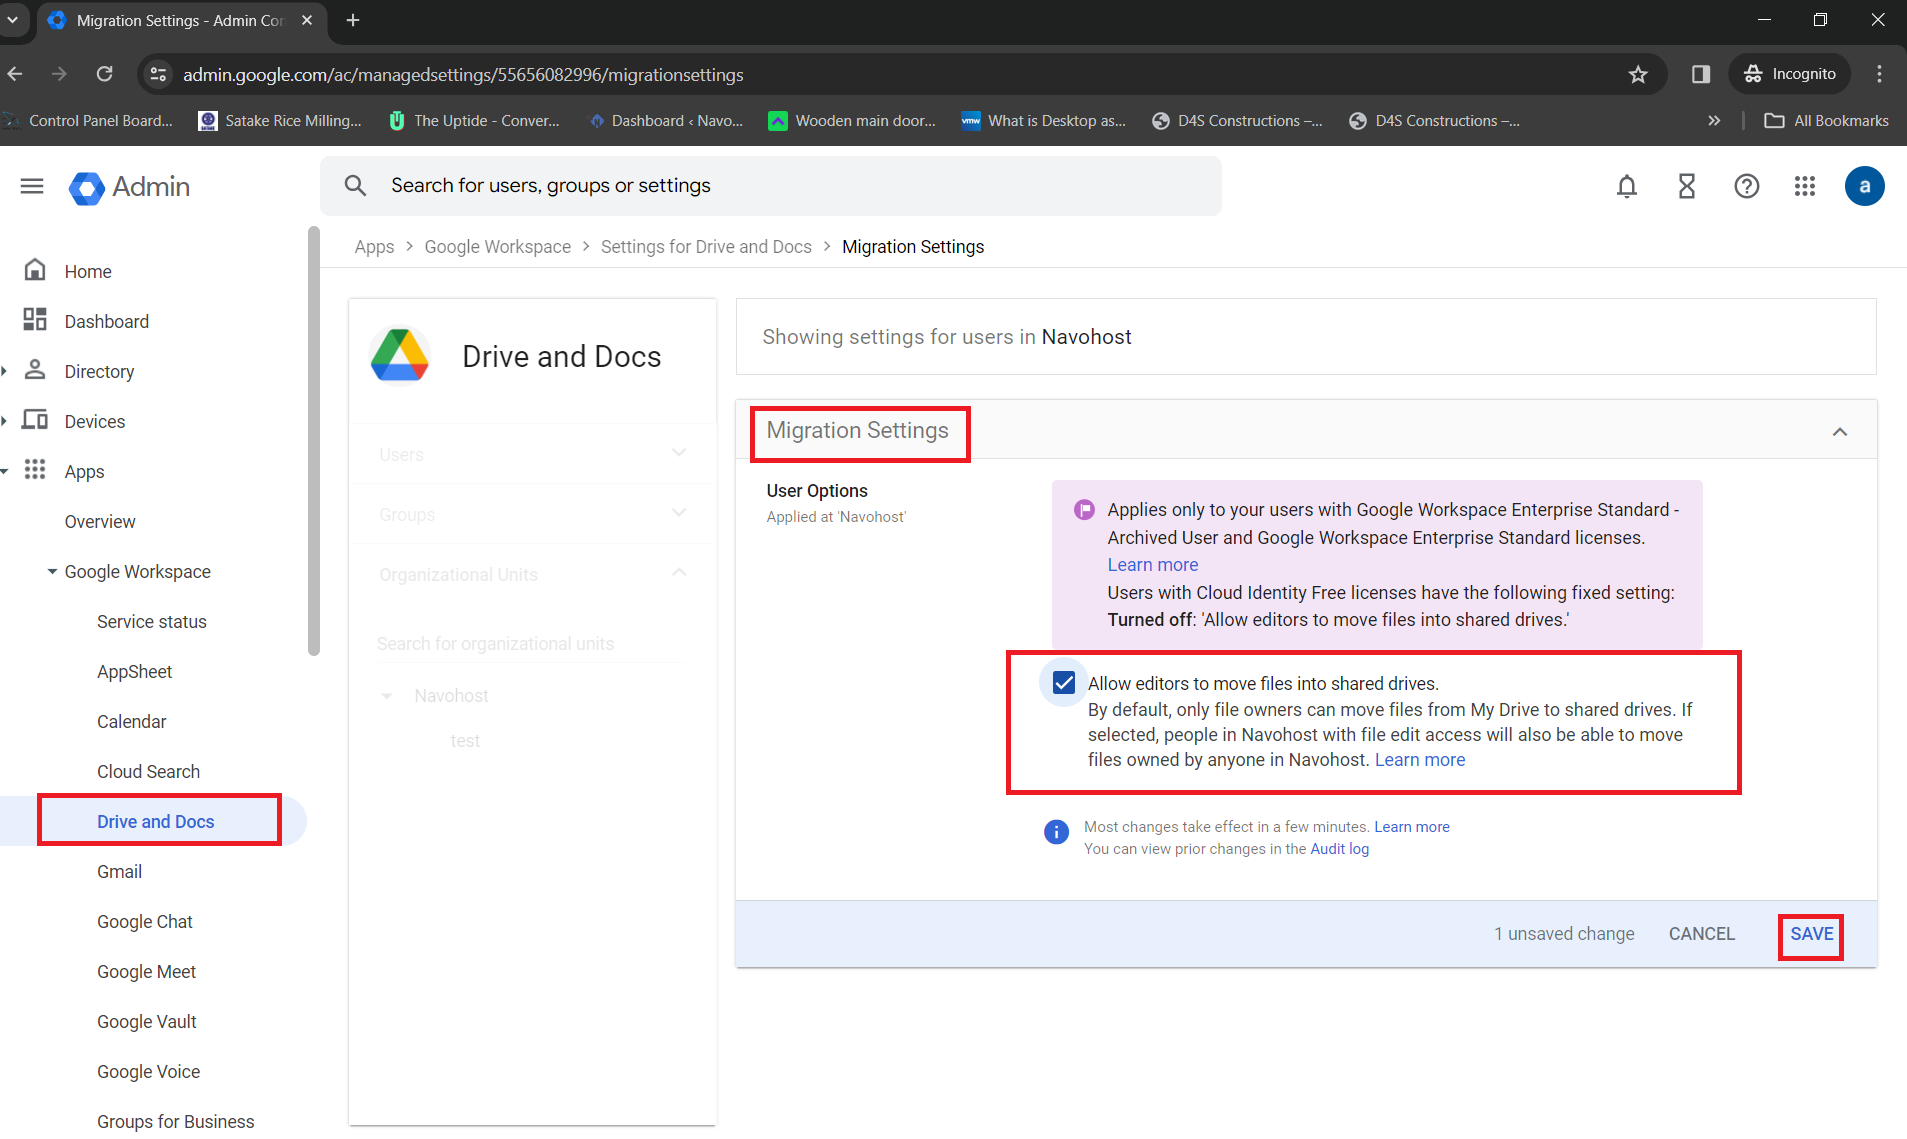
Task: Bookmark this page with star icon
Action: coord(1638,74)
